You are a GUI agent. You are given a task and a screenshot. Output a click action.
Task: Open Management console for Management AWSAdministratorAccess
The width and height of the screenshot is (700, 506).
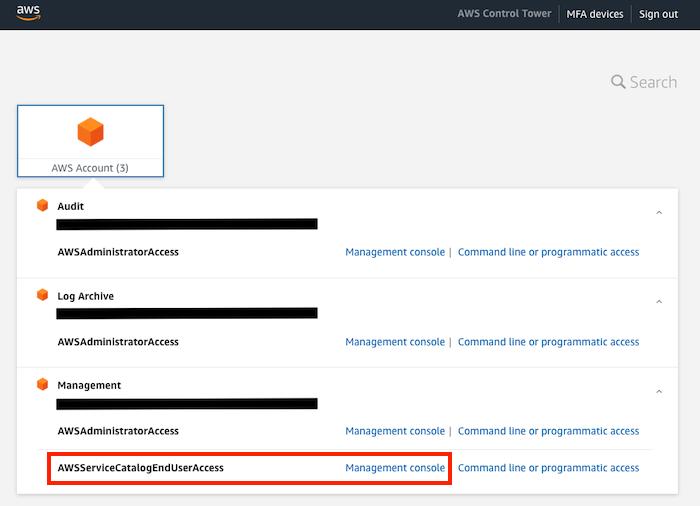395,431
